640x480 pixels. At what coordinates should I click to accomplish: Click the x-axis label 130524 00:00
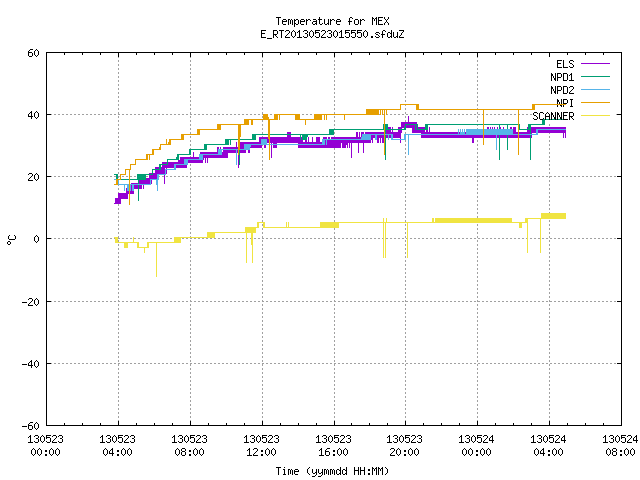click(x=476, y=446)
